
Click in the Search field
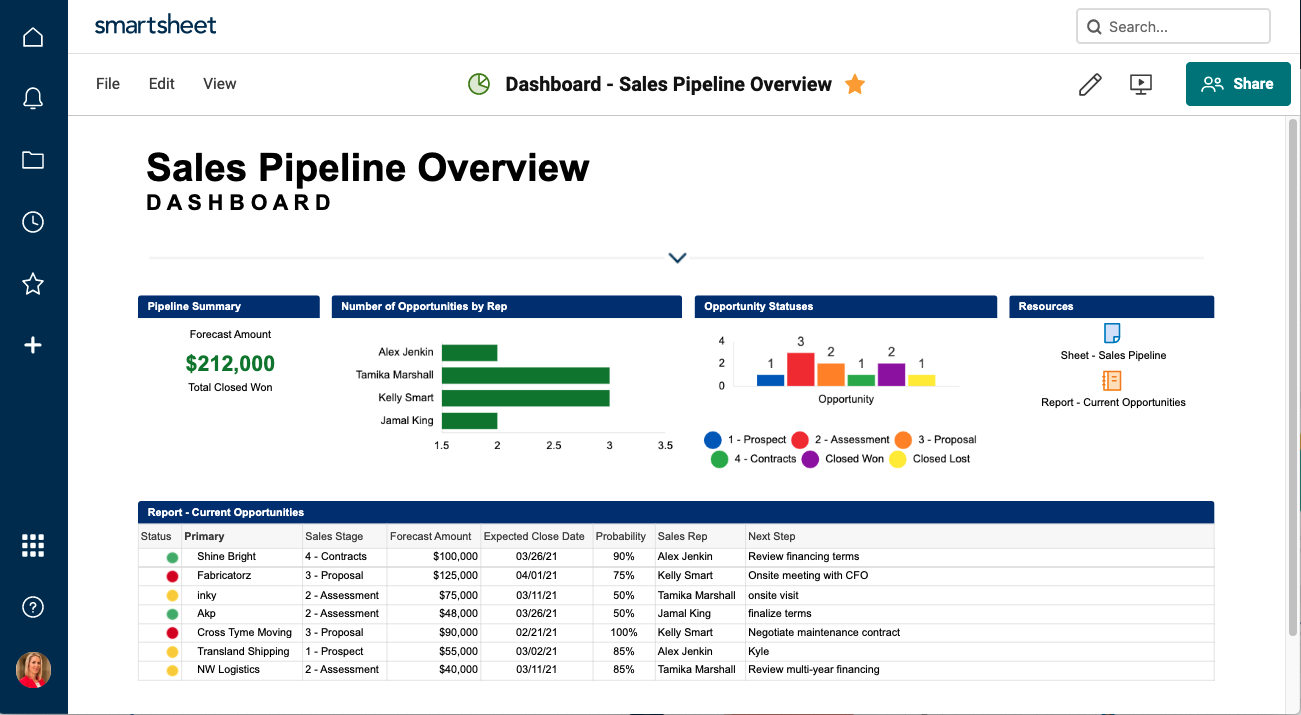[x=1173, y=27]
